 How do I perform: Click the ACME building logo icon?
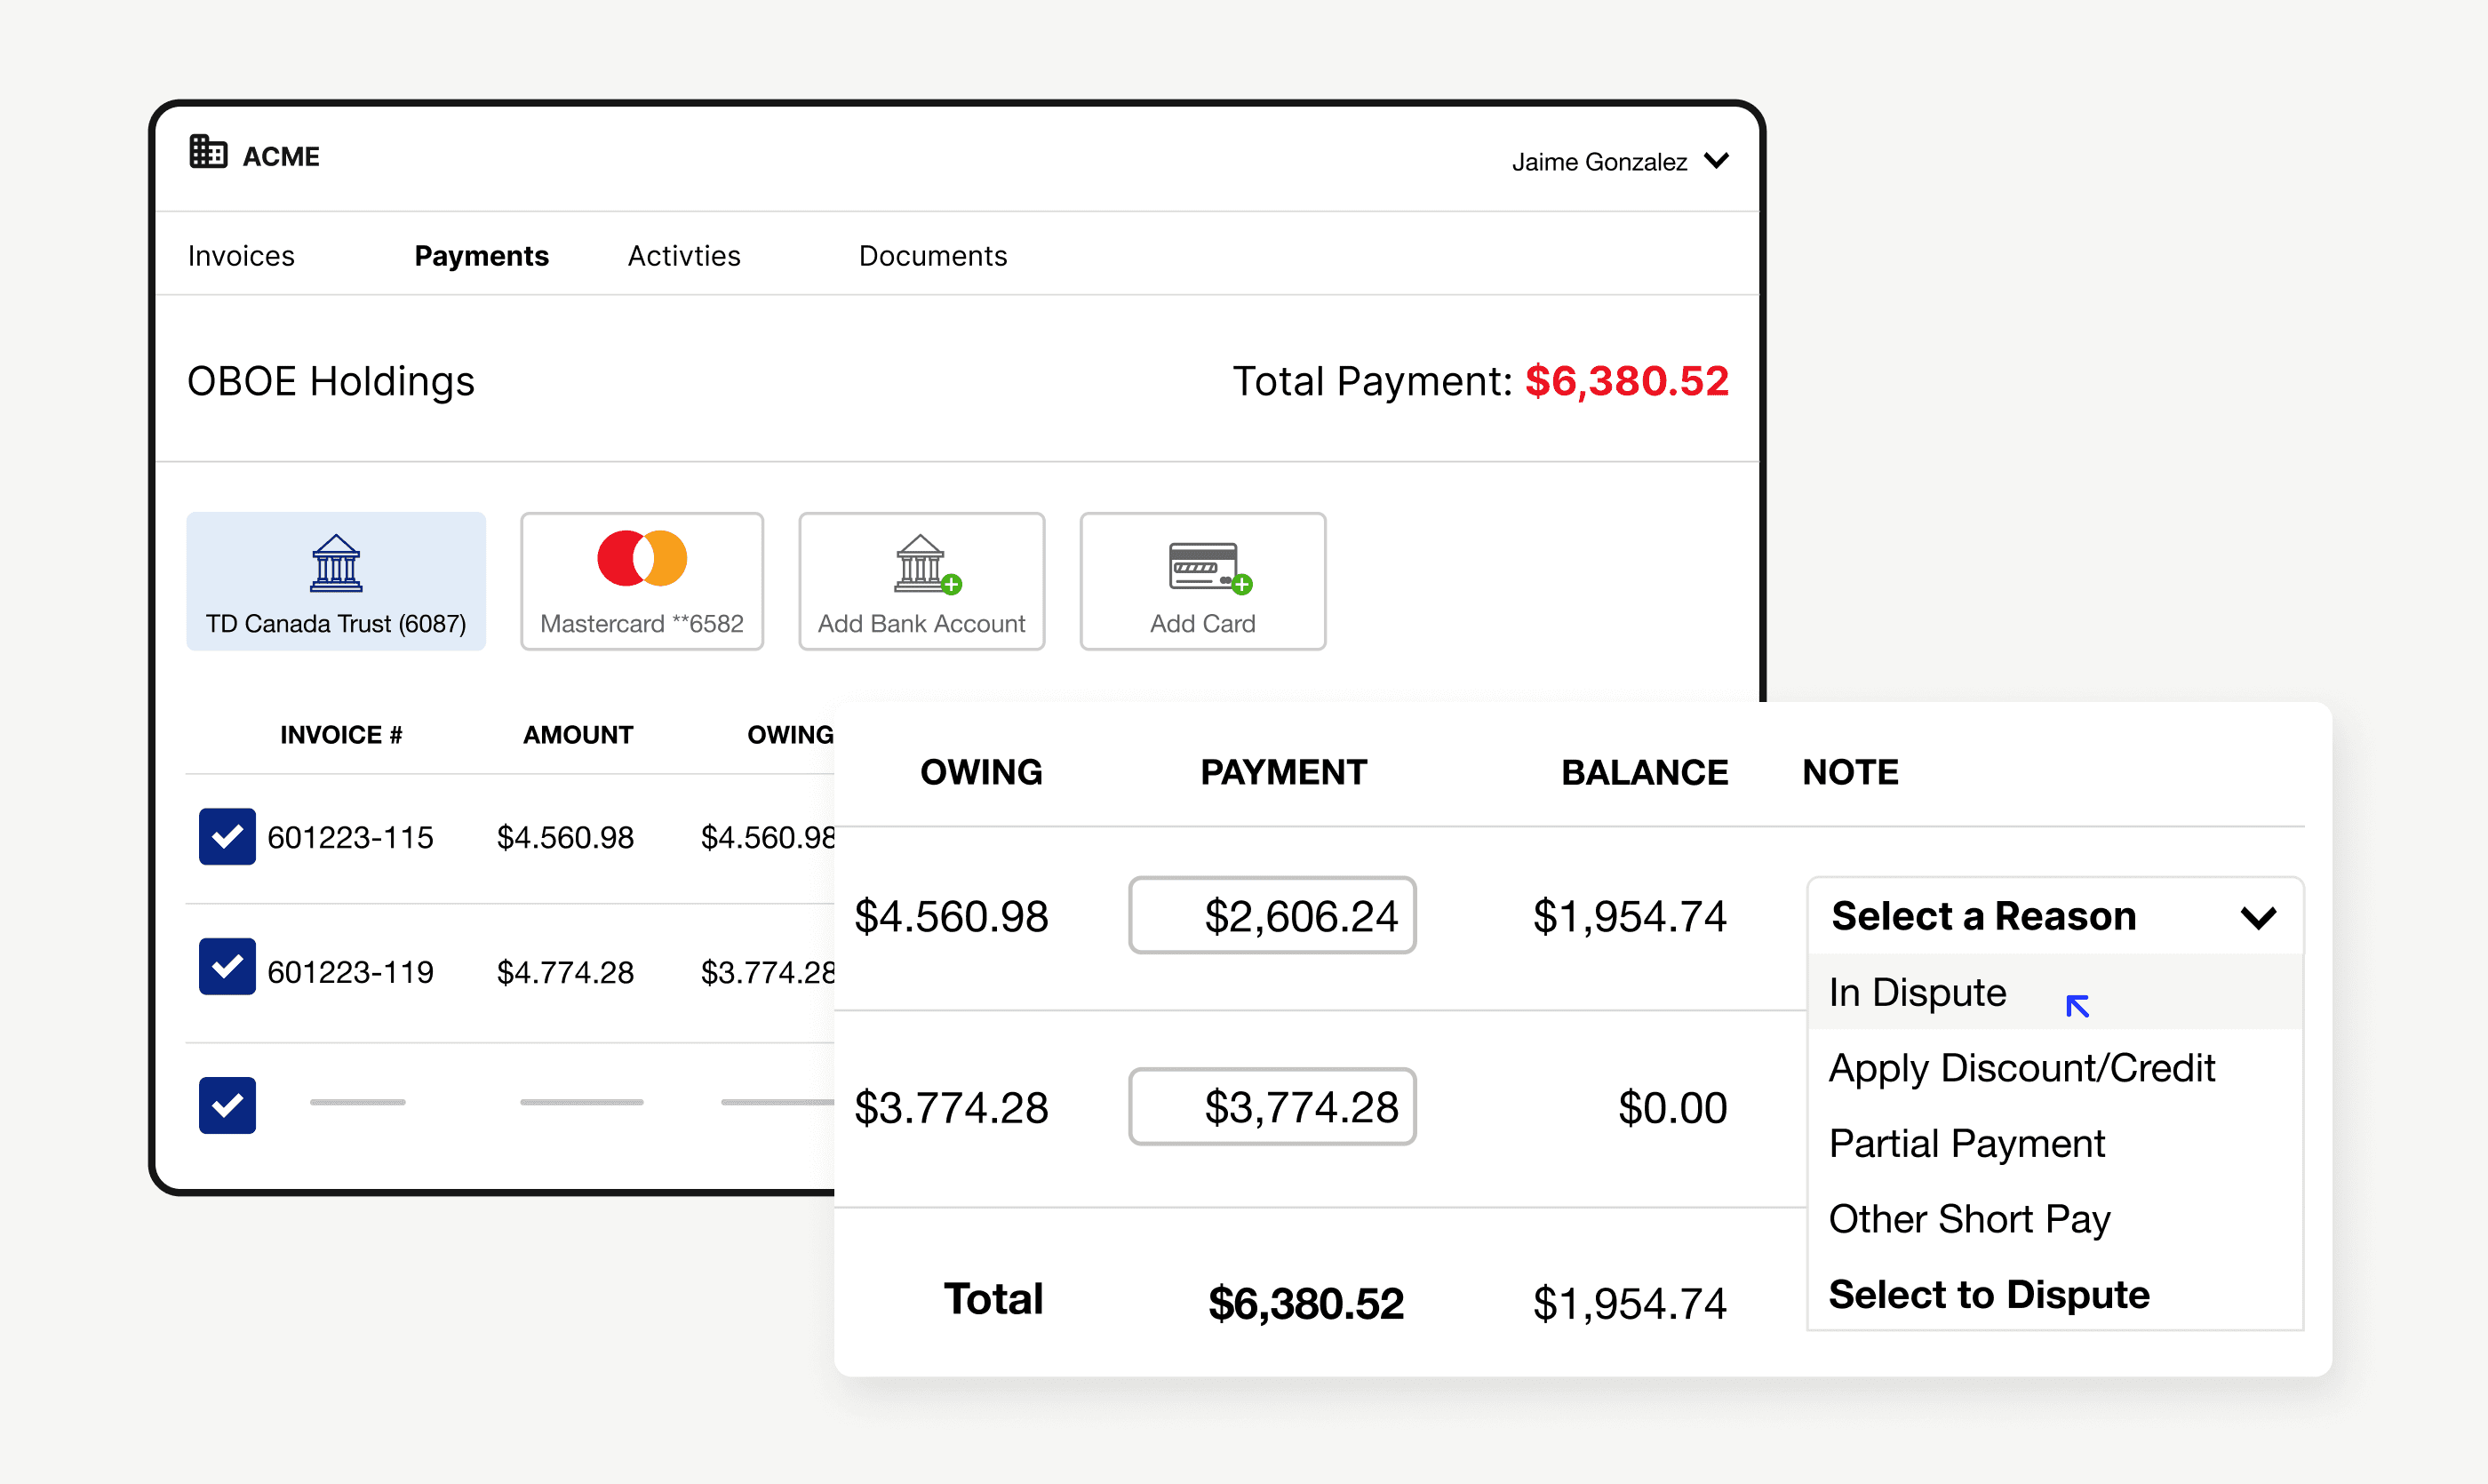[x=208, y=153]
